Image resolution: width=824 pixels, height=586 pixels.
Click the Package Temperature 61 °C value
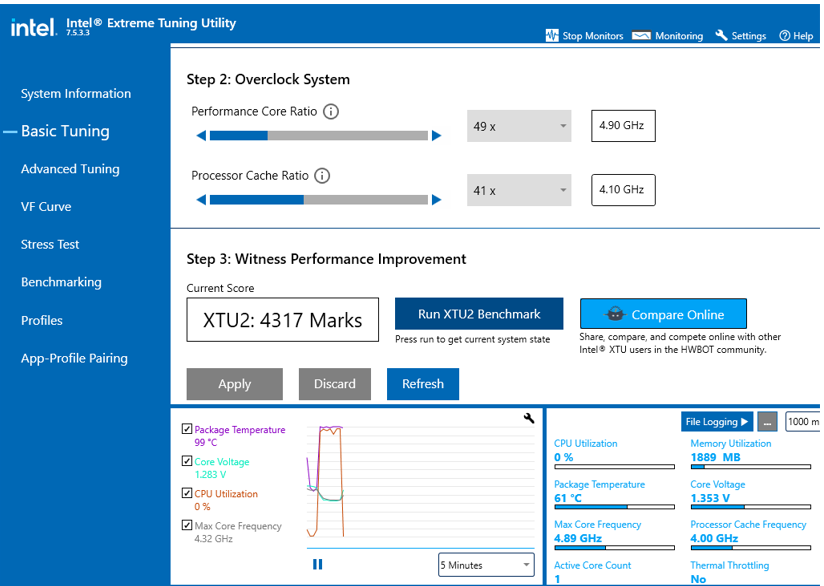pyautogui.click(x=568, y=498)
